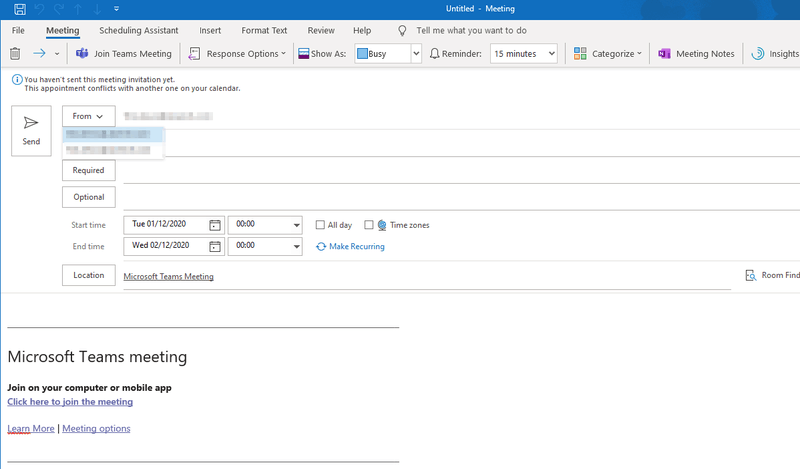
Task: Click the Show As striped icon
Action: tap(304, 54)
